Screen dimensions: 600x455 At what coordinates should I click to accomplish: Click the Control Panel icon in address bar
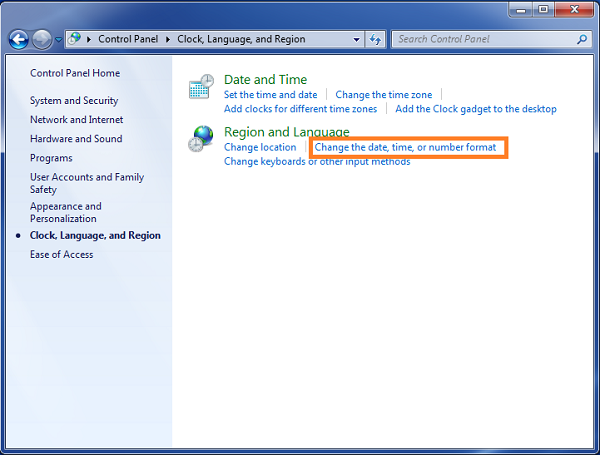click(x=76, y=40)
